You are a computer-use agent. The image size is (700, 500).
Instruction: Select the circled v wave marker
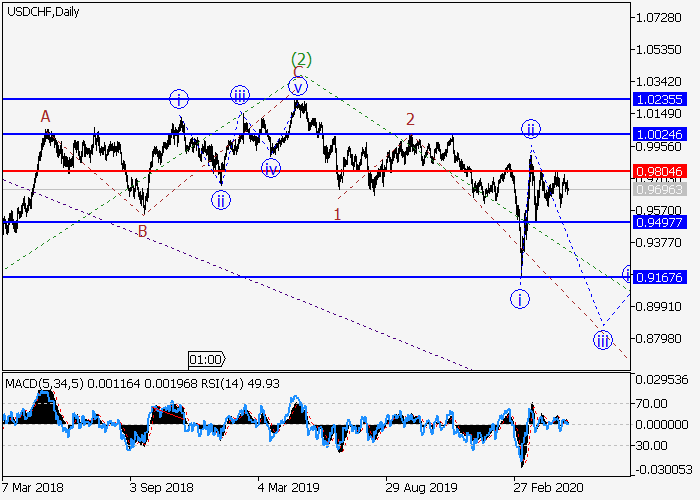pos(296,86)
